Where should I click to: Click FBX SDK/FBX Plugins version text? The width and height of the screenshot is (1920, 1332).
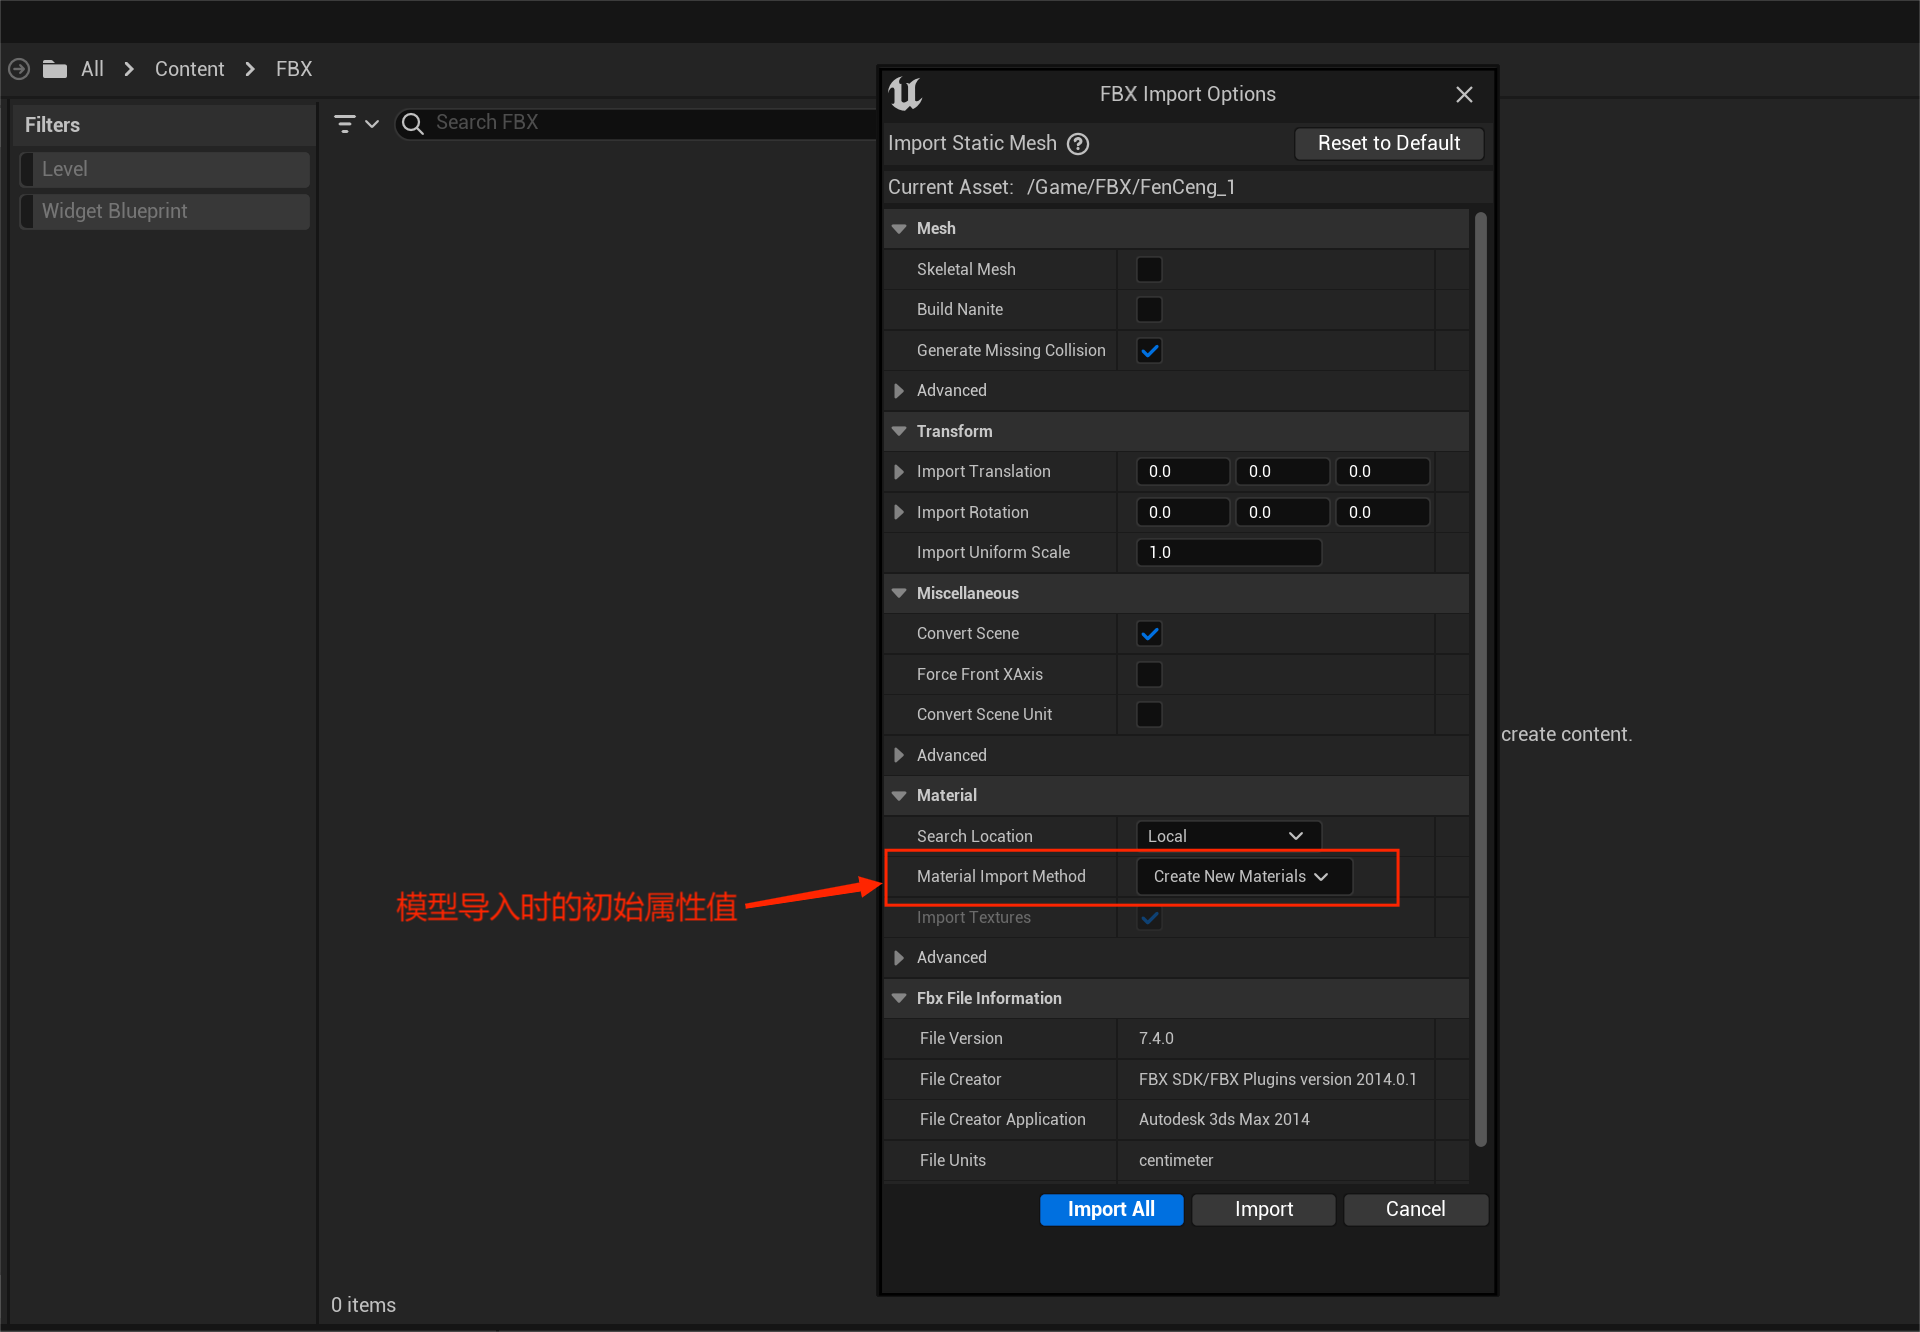pos(1278,1080)
